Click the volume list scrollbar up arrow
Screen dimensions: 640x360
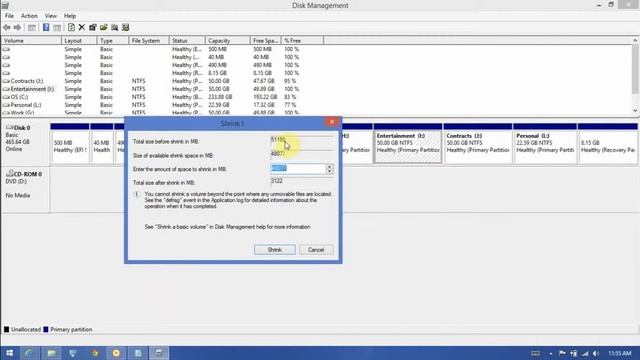(635, 40)
